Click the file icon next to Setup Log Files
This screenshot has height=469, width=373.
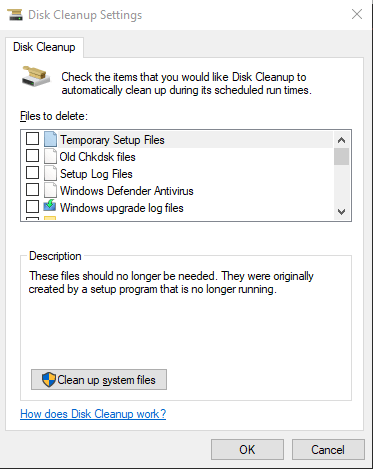pyautogui.click(x=50, y=173)
